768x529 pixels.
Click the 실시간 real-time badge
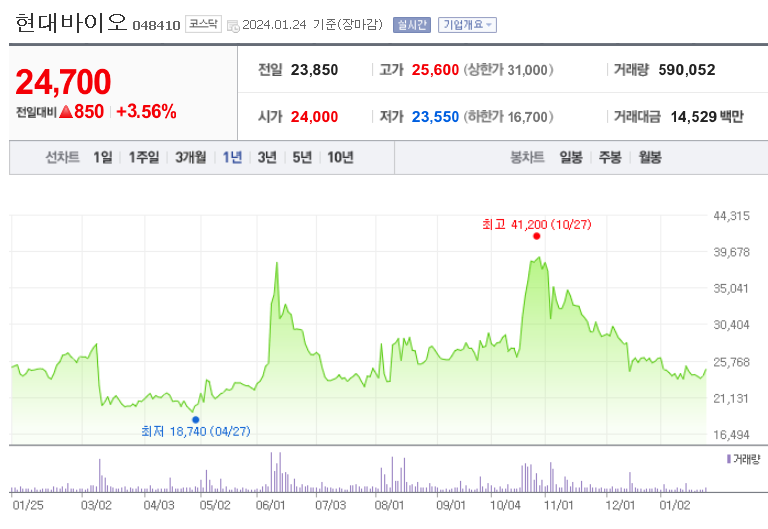[x=412, y=25]
